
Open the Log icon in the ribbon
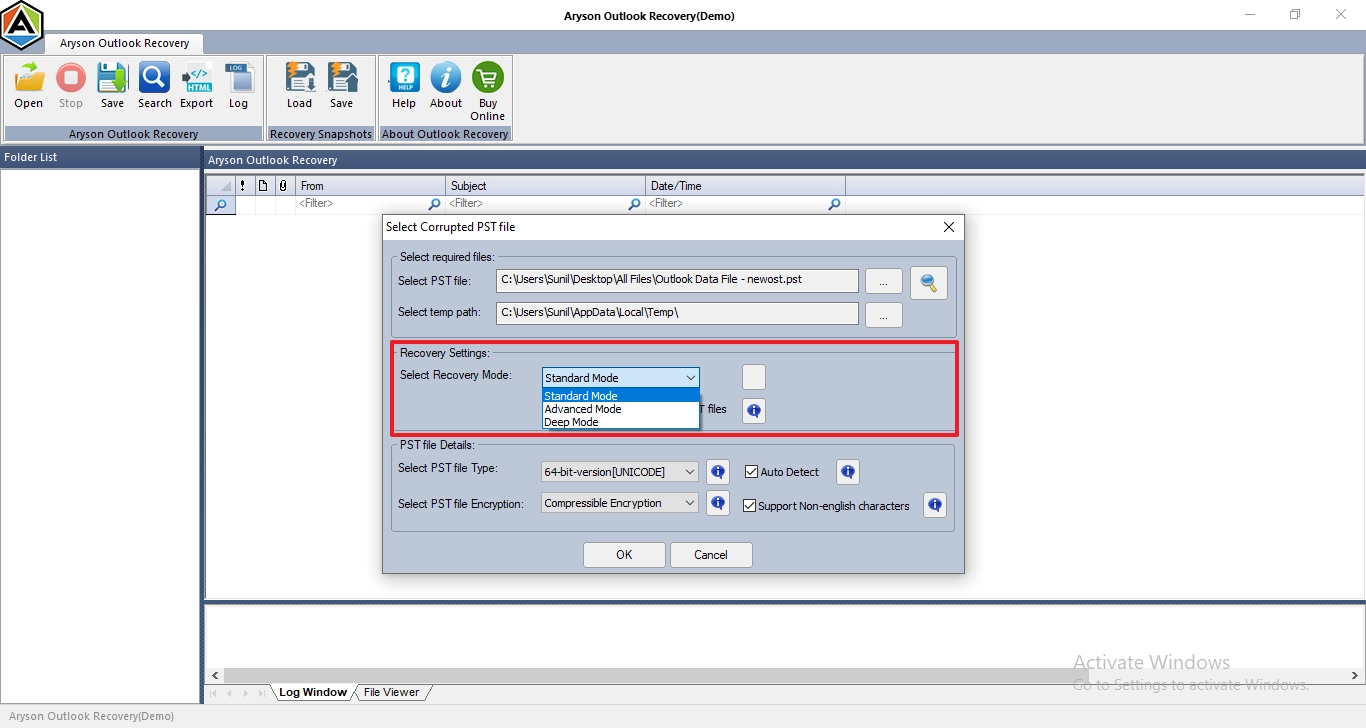238,78
